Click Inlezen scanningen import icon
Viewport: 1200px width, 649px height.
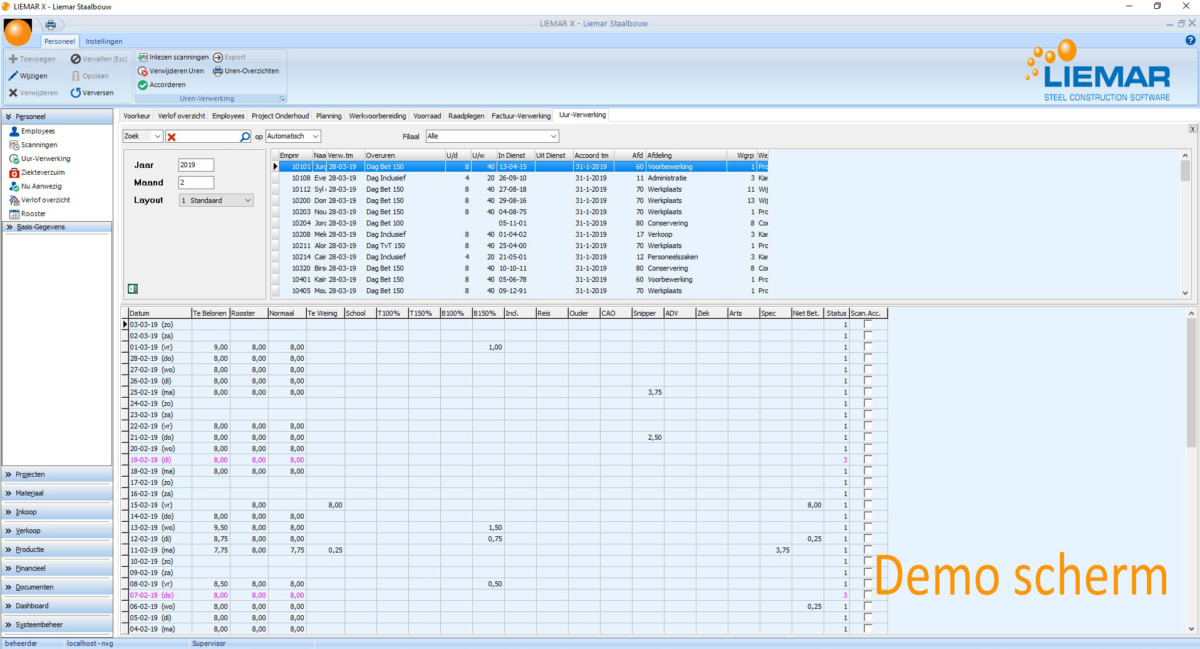click(143, 57)
